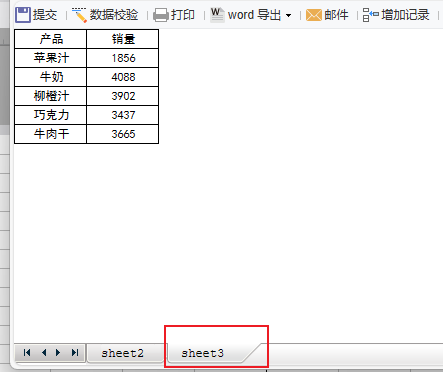
Task: Click the Word export document icon
Action: [217, 15]
